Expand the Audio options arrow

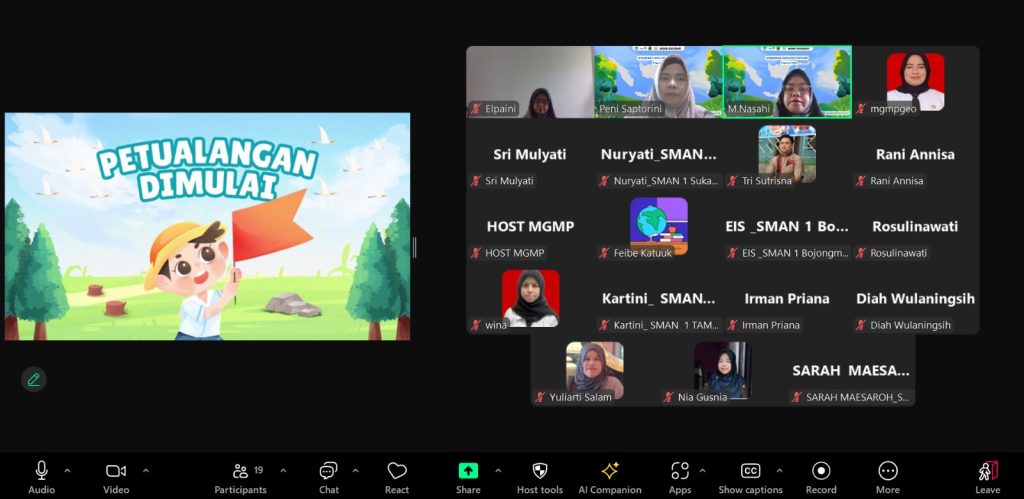click(x=68, y=470)
